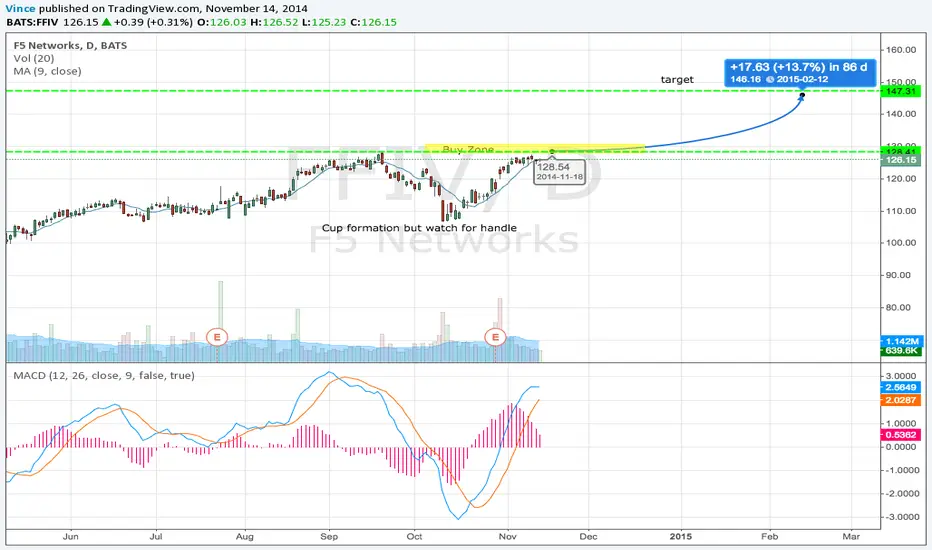Click the BATS:FFIV symbol text
The image size is (932, 550).
32,23
